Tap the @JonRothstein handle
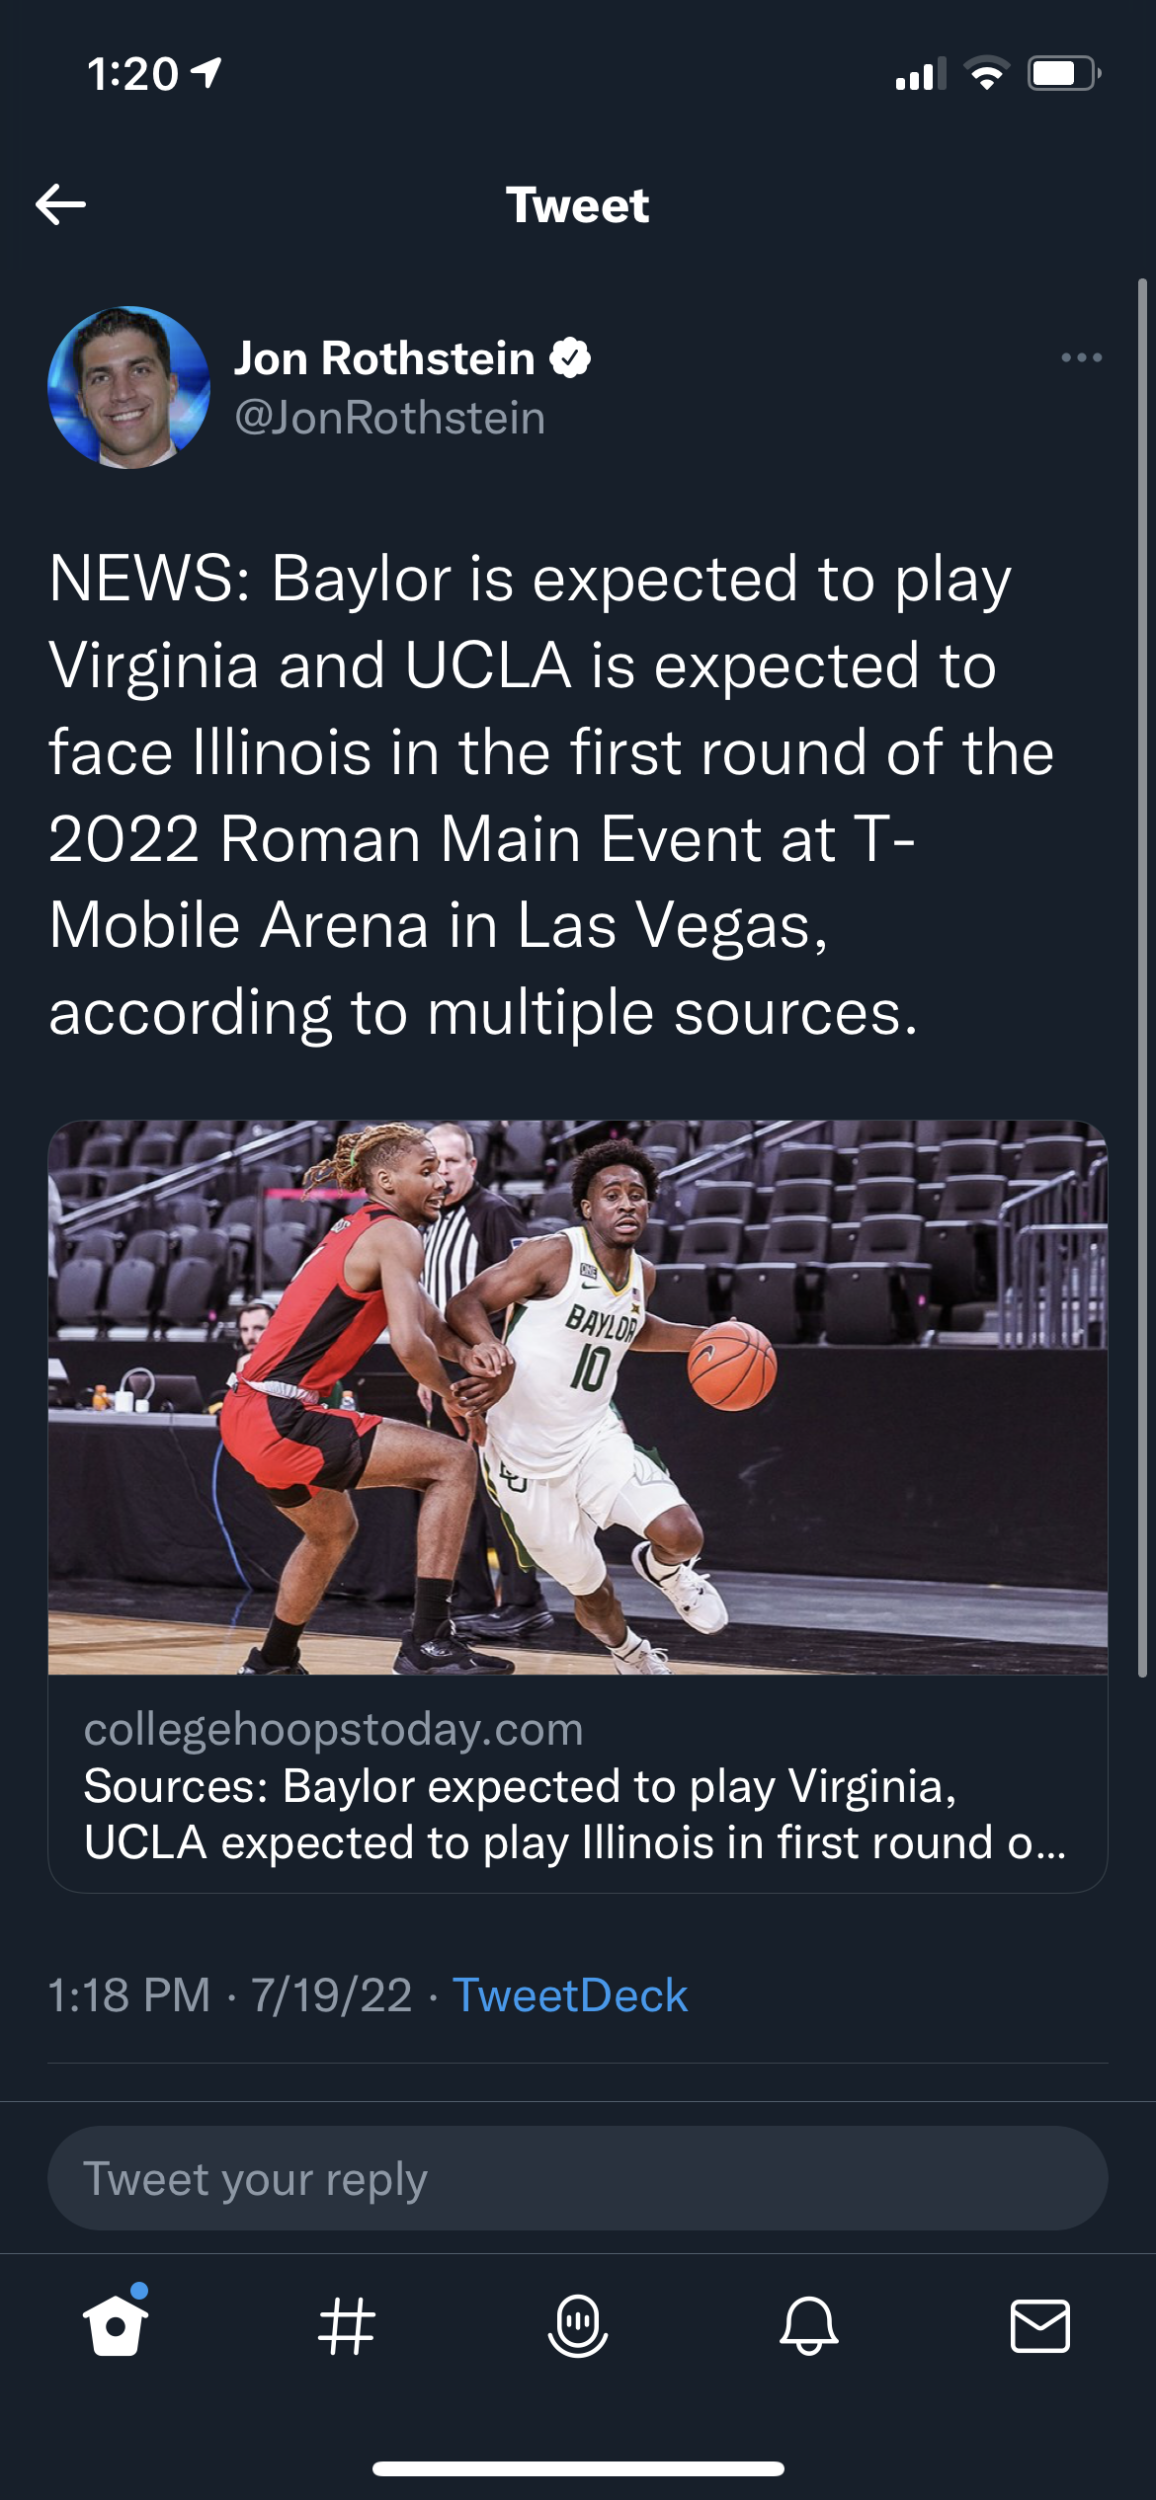This screenshot has height=2500, width=1156. pyautogui.click(x=390, y=418)
